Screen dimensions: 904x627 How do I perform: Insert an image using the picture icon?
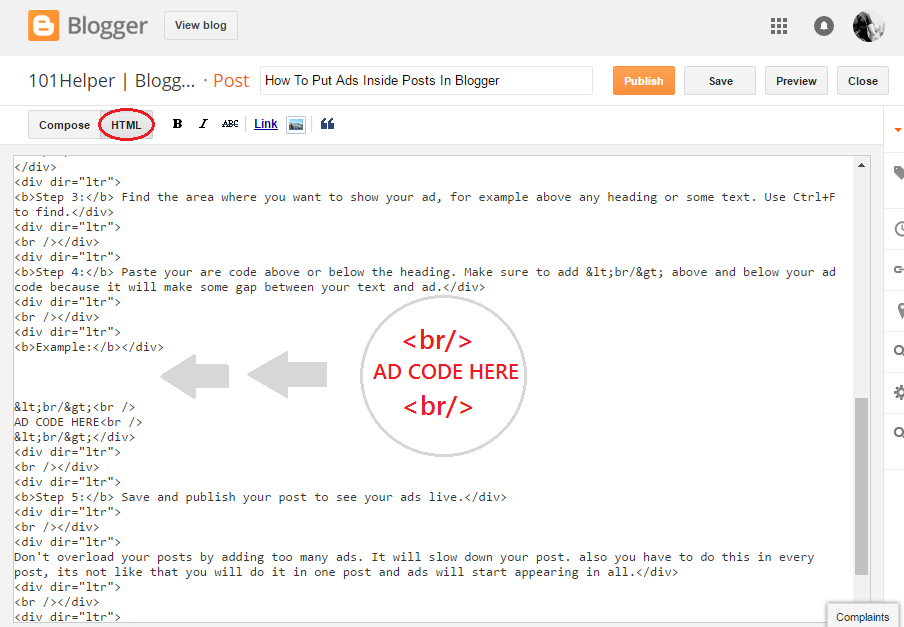296,124
